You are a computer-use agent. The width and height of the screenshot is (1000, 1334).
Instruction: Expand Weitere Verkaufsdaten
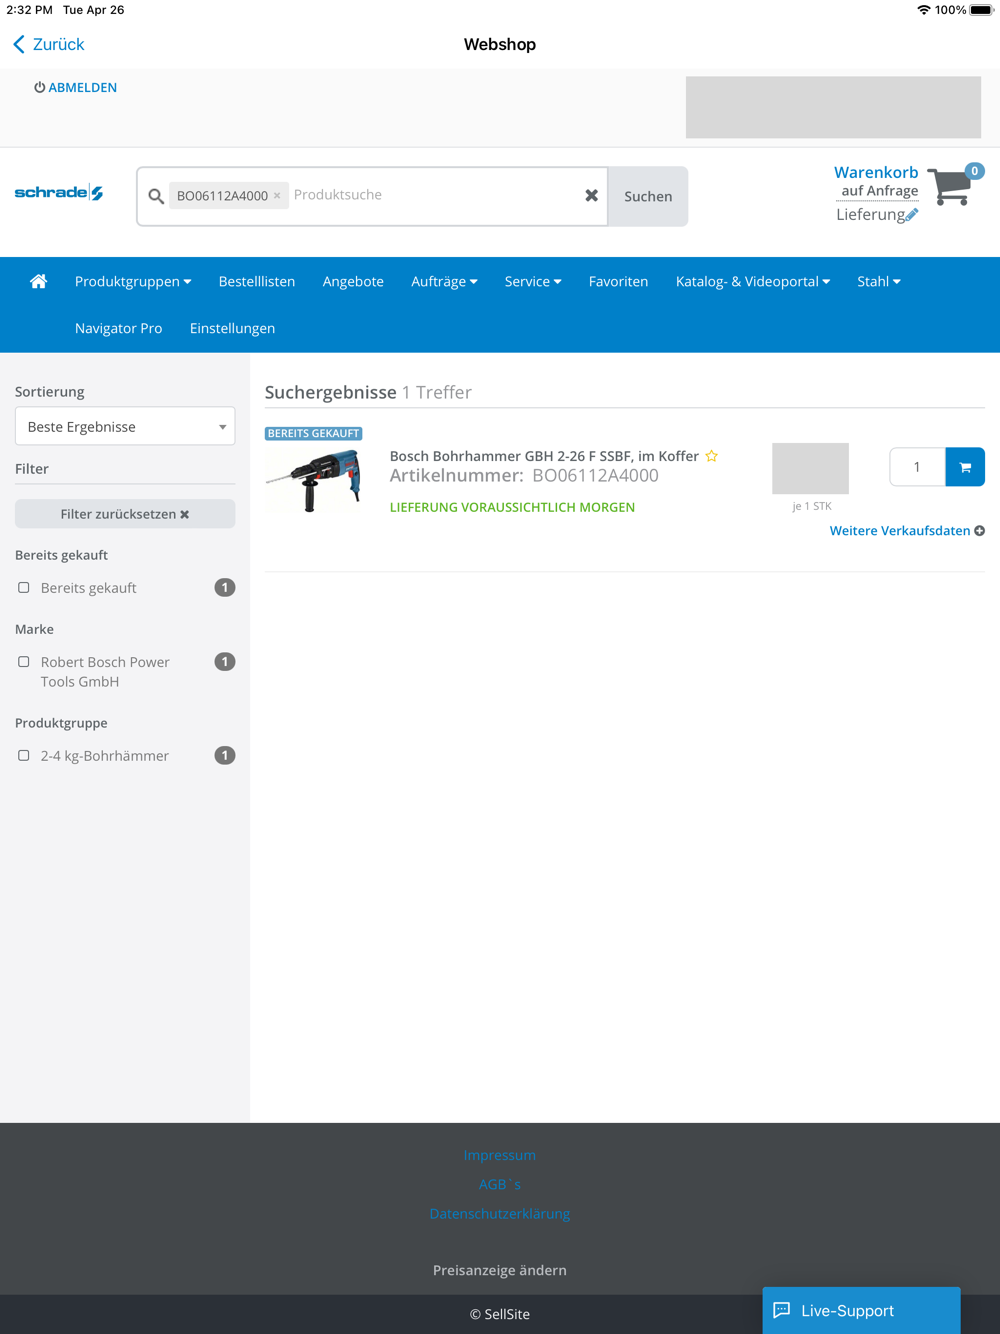(907, 531)
